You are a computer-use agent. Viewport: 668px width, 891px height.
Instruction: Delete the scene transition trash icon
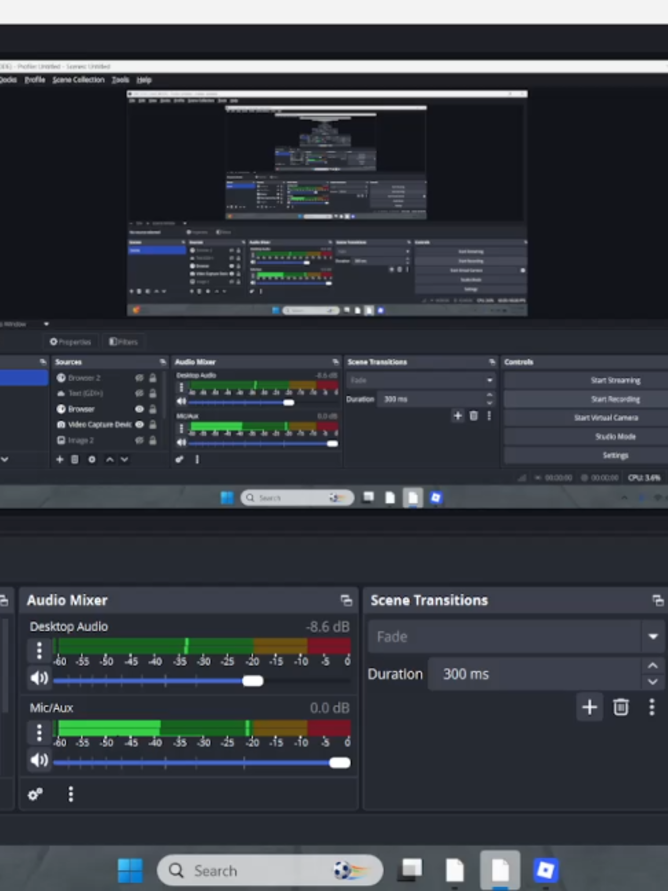[621, 707]
